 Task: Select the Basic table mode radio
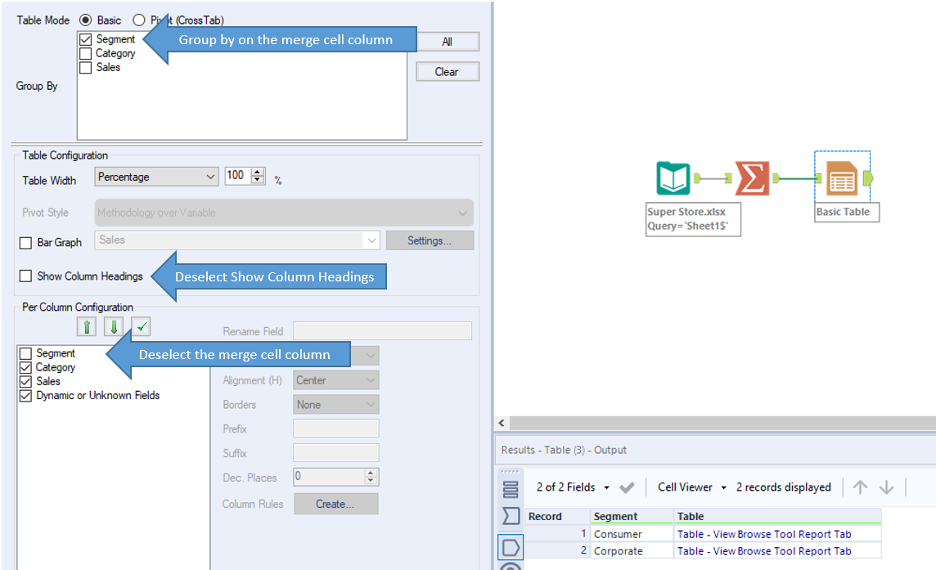pos(85,20)
